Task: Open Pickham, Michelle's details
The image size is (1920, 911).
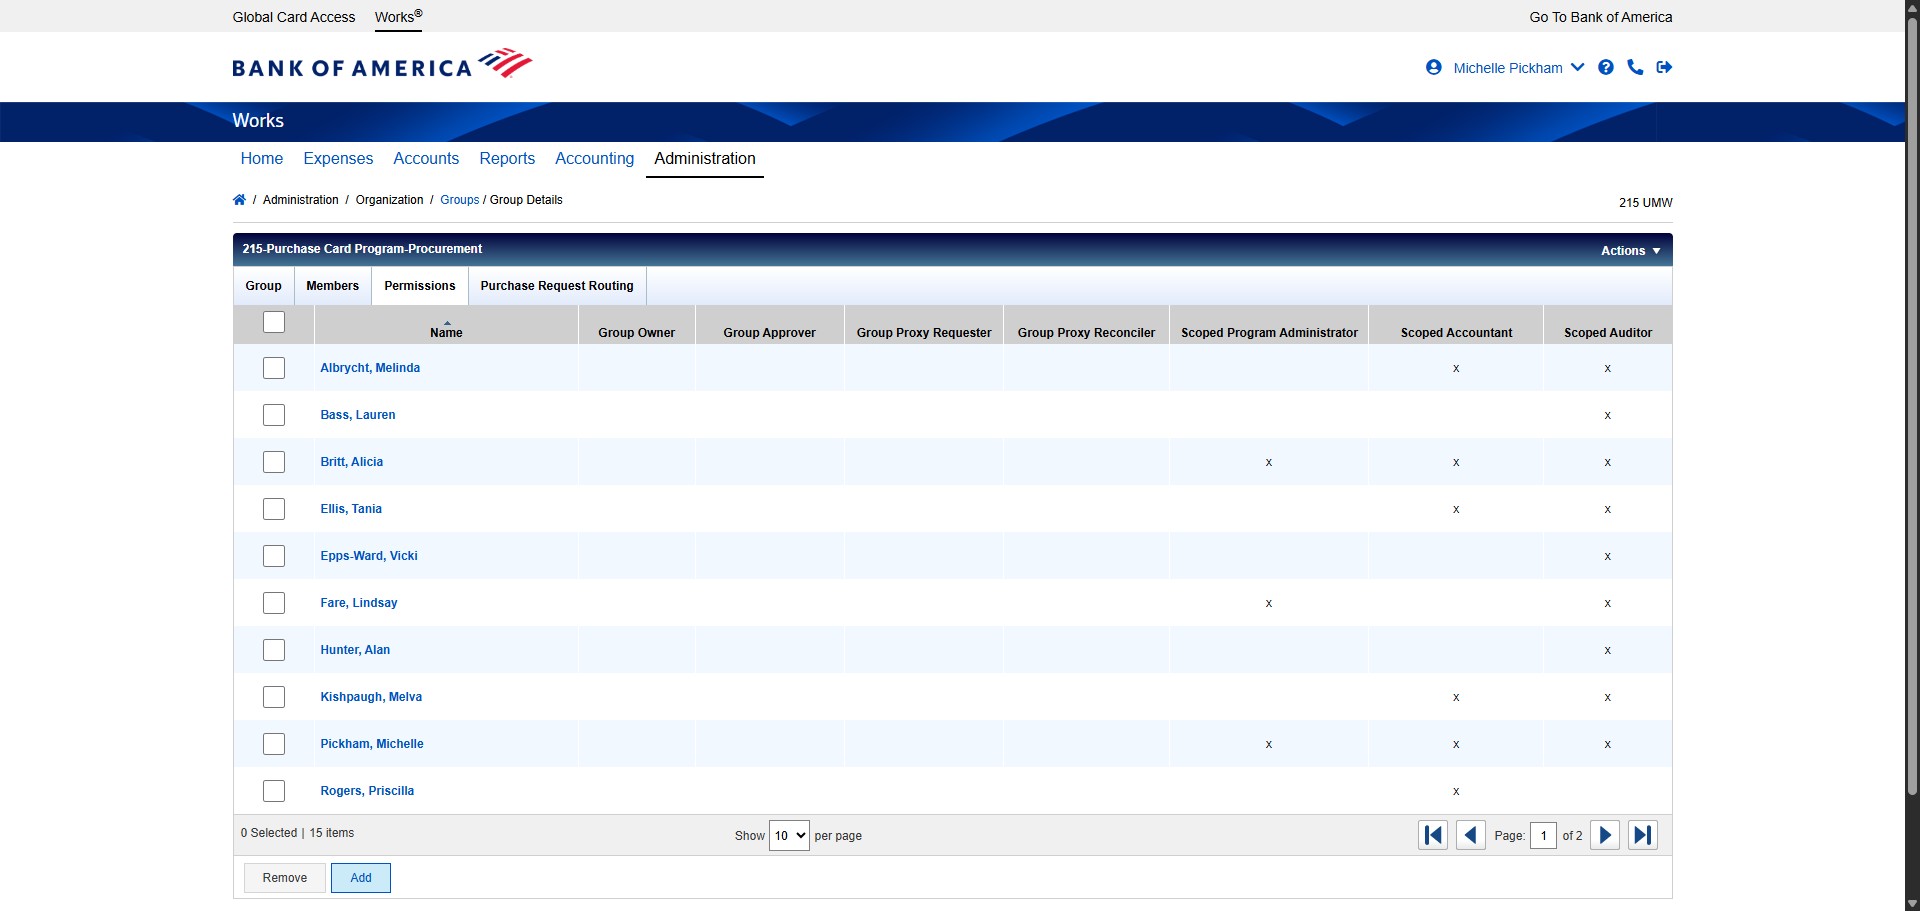Action: pos(372,744)
